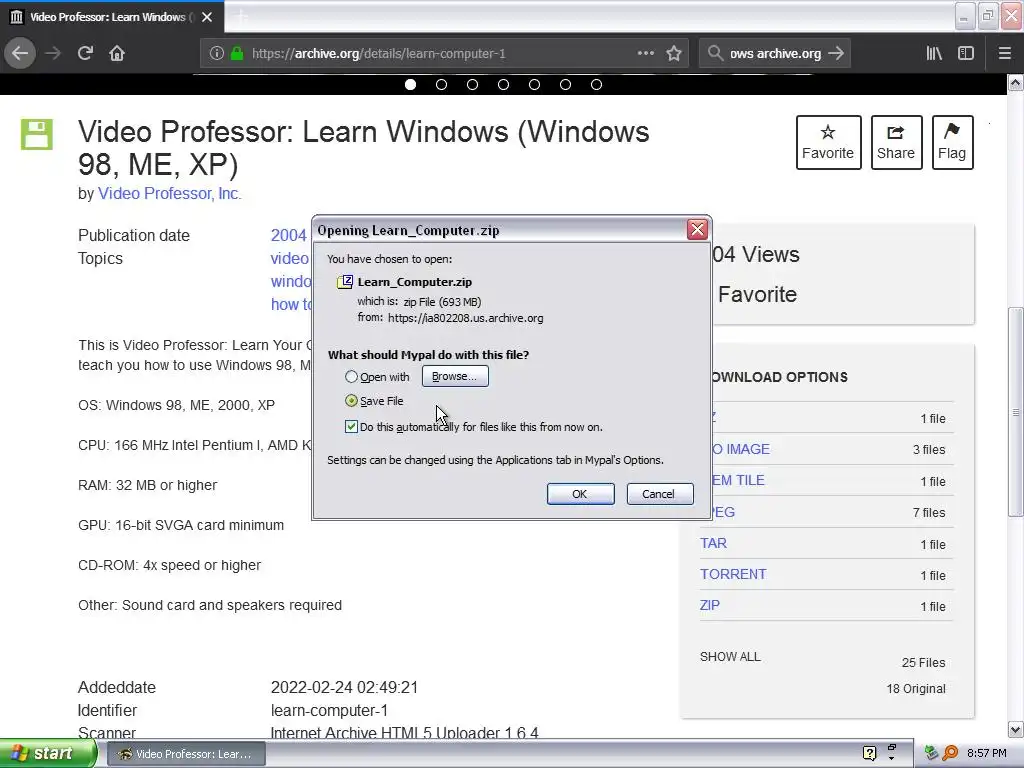1024x768 pixels.
Task: Click the page scrollbar down arrow
Action: [1016, 729]
